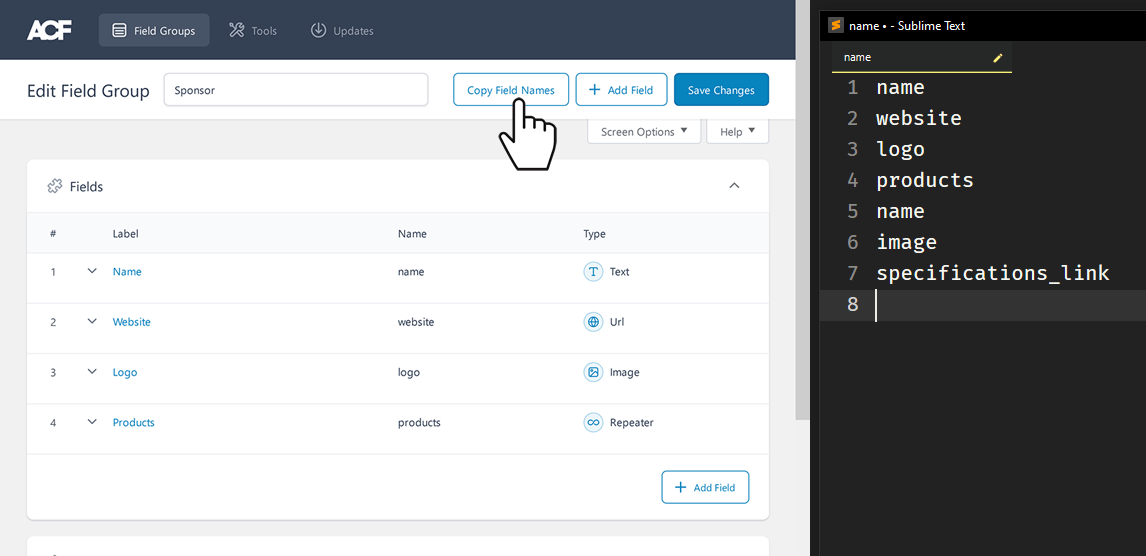Open the Products field label link
The width and height of the screenshot is (1146, 556).
pos(134,422)
